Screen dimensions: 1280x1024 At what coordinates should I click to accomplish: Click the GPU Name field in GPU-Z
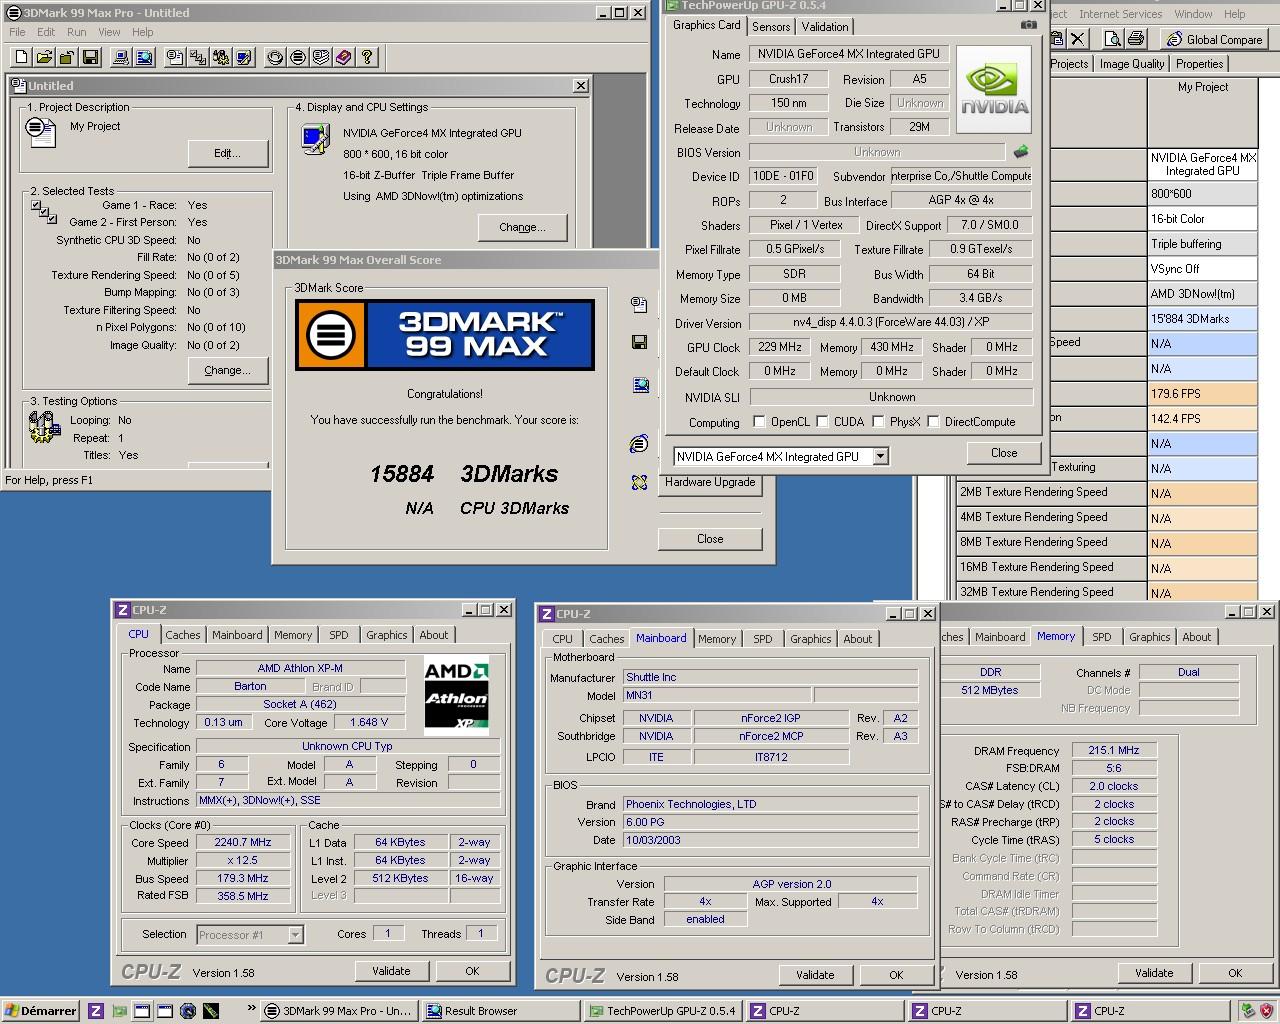click(x=848, y=54)
